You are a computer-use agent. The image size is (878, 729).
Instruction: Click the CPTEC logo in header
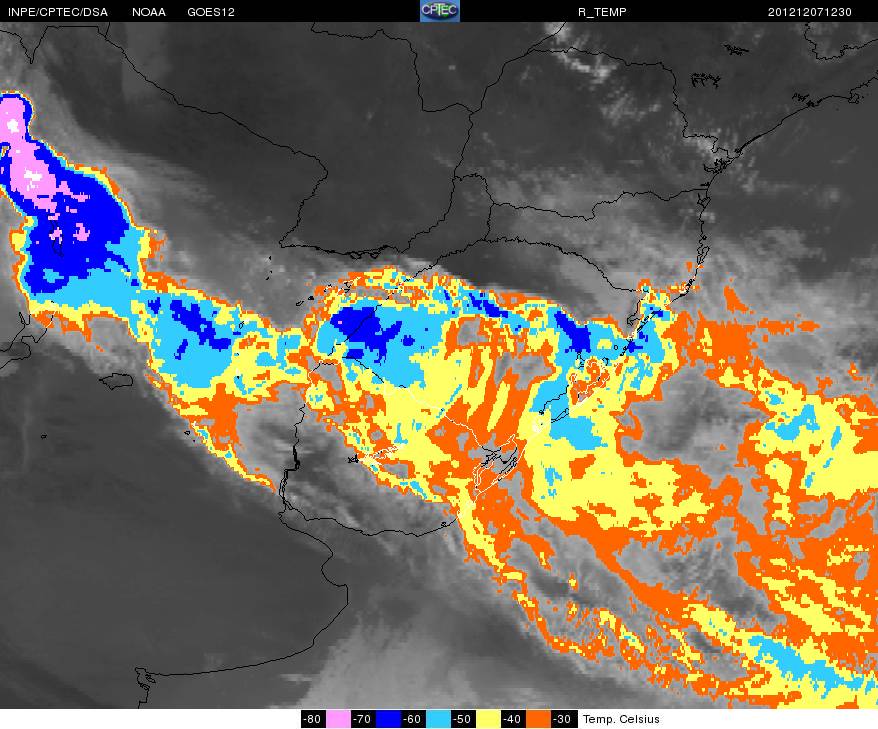click(440, 11)
